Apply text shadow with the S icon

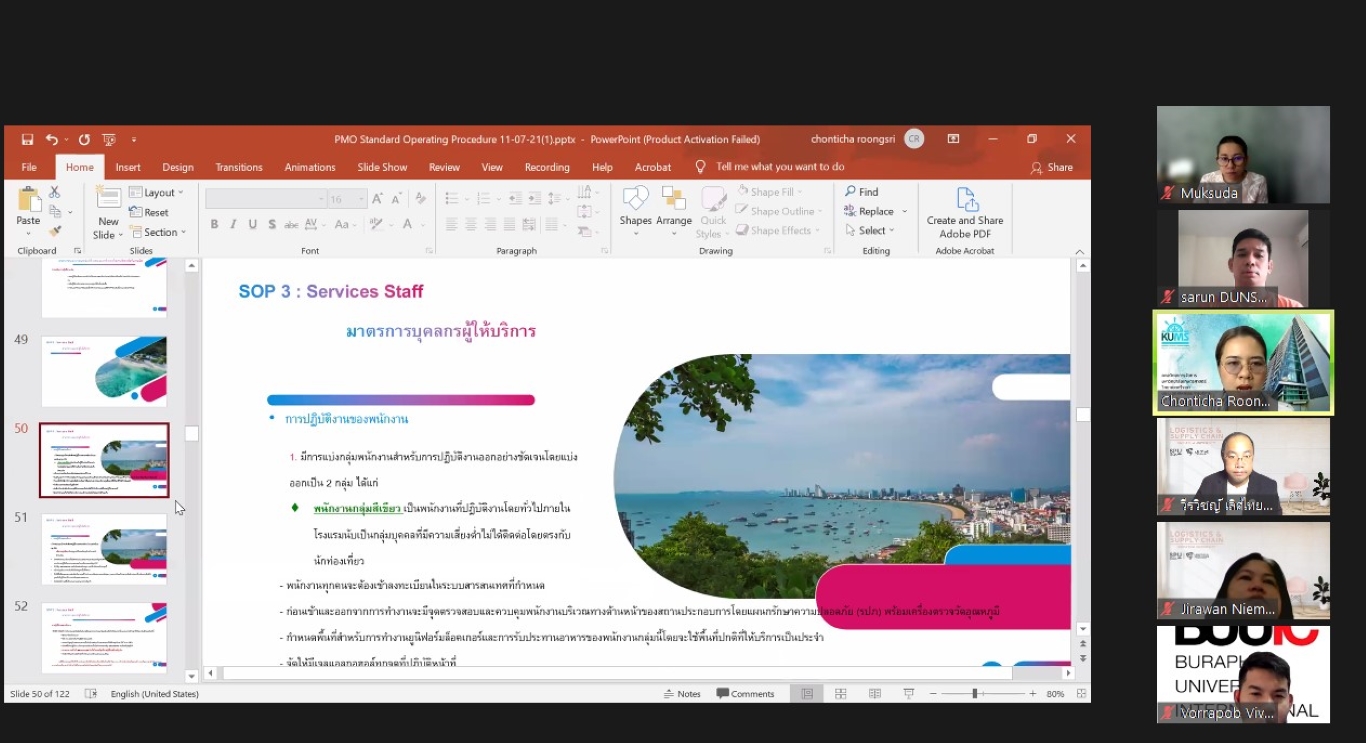(272, 224)
